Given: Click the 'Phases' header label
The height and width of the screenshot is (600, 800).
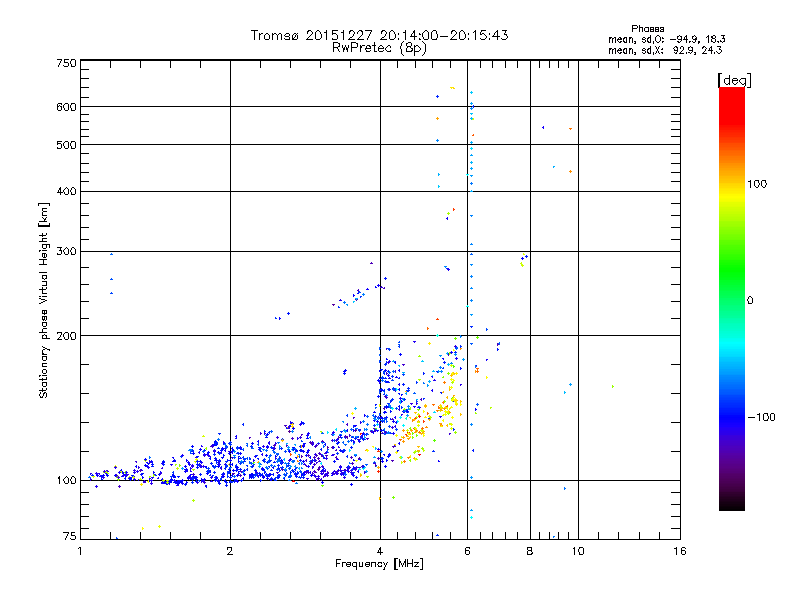Looking at the screenshot, I should [647, 29].
